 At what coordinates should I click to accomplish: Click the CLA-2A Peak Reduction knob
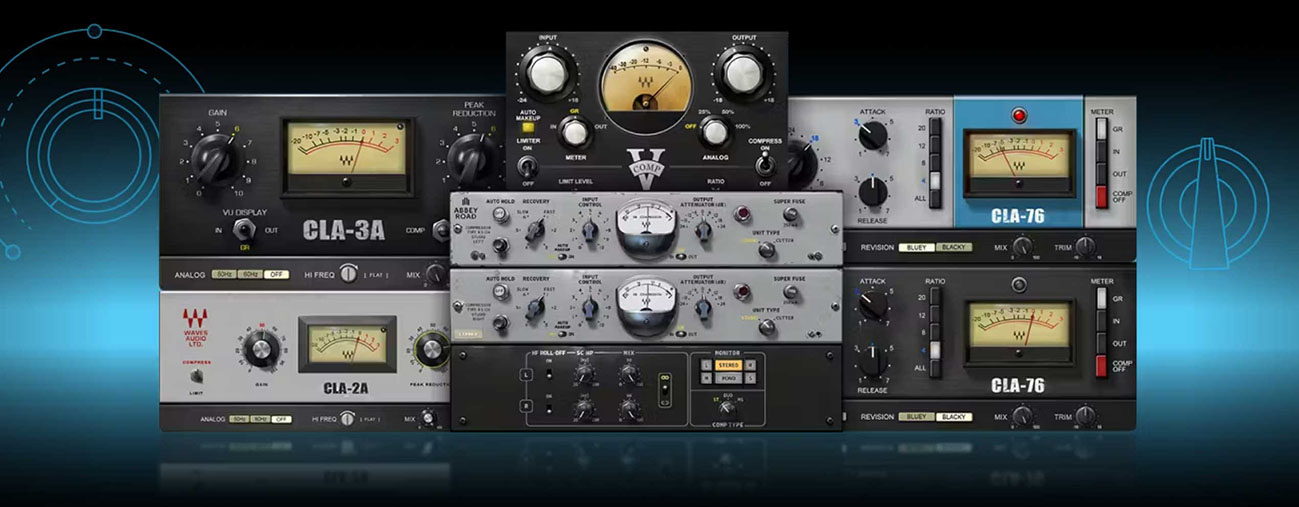(434, 349)
